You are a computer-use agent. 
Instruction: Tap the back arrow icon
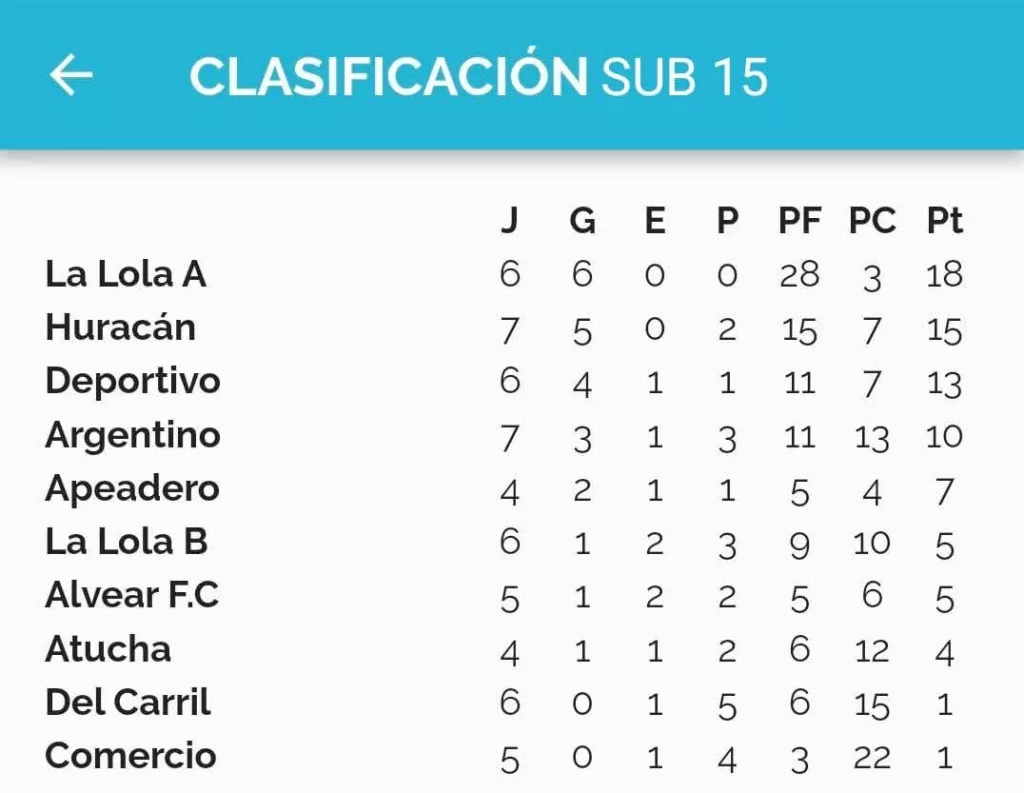71,74
